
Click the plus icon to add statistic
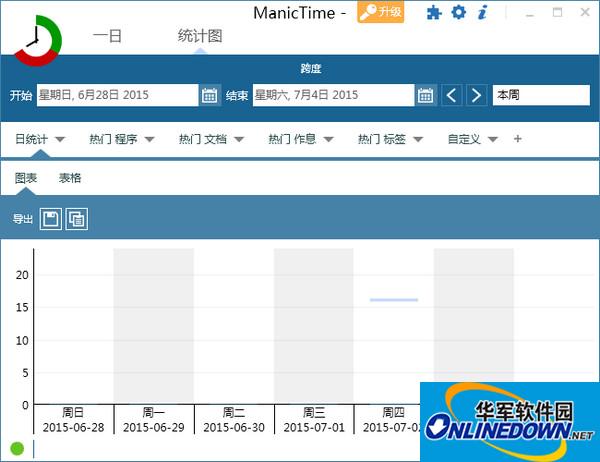[x=517, y=139]
